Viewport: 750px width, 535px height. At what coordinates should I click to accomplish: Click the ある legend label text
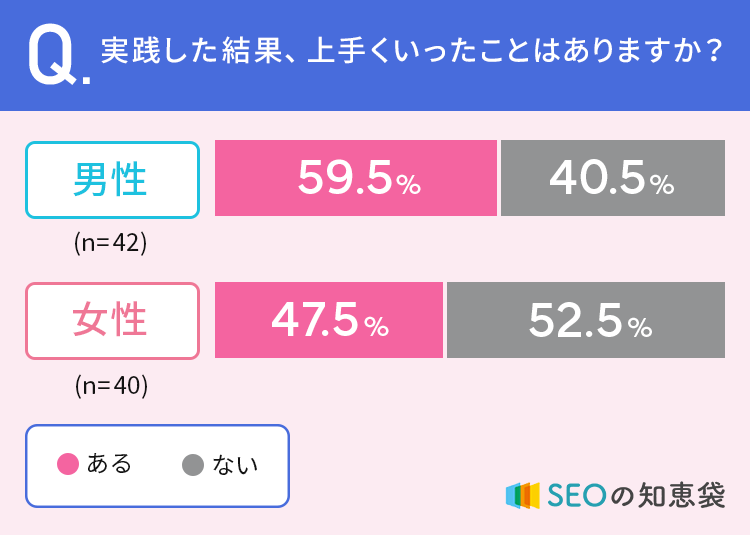point(110,464)
